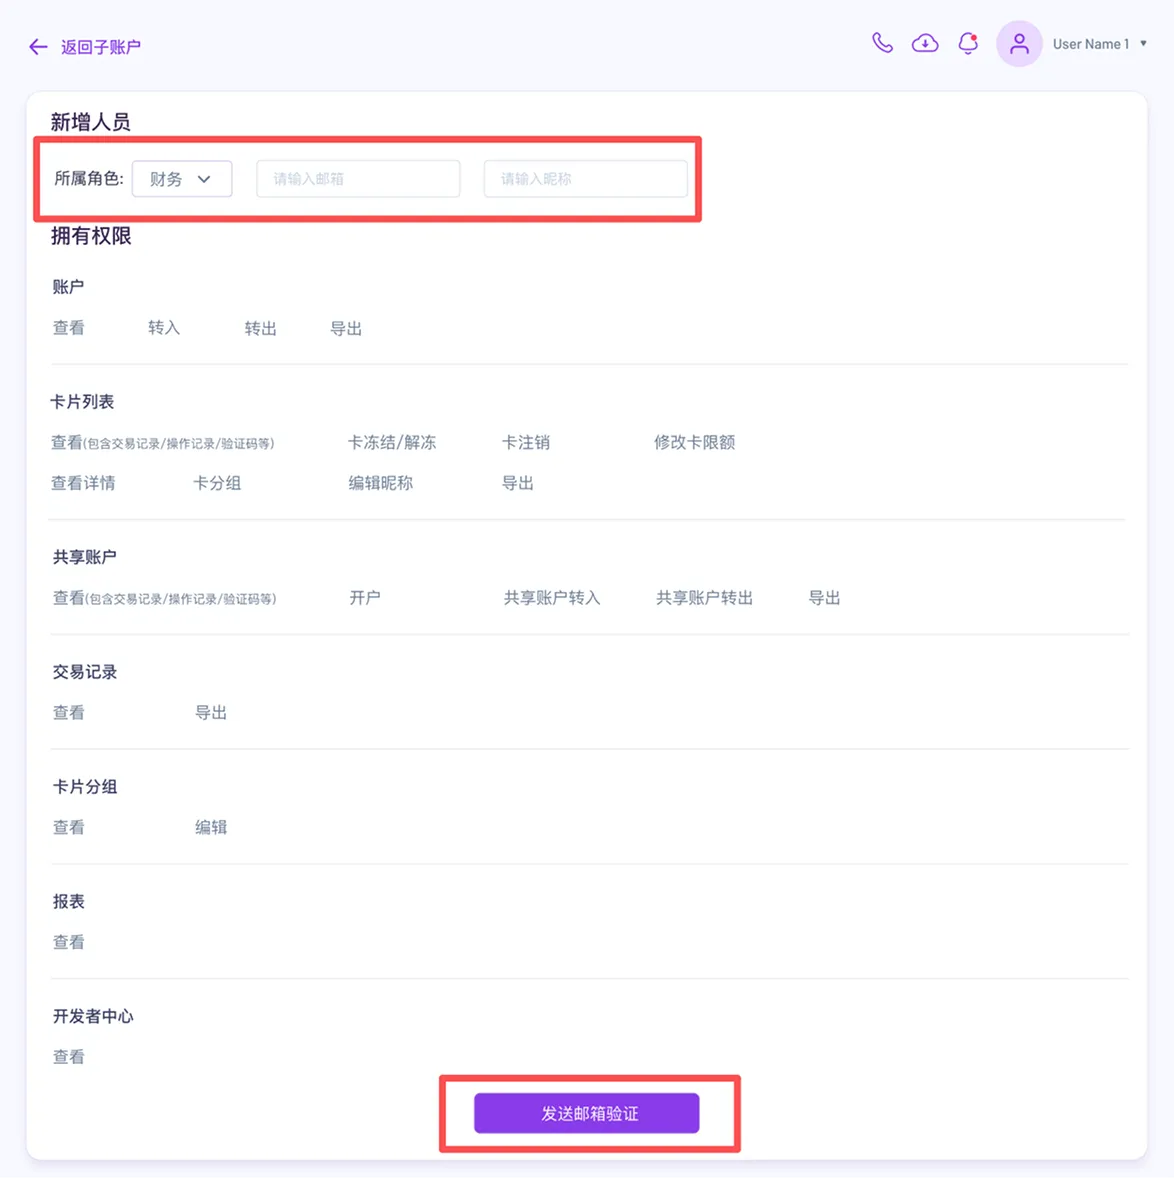
Task: Select the 共享账户转出 permission
Action: tap(705, 598)
